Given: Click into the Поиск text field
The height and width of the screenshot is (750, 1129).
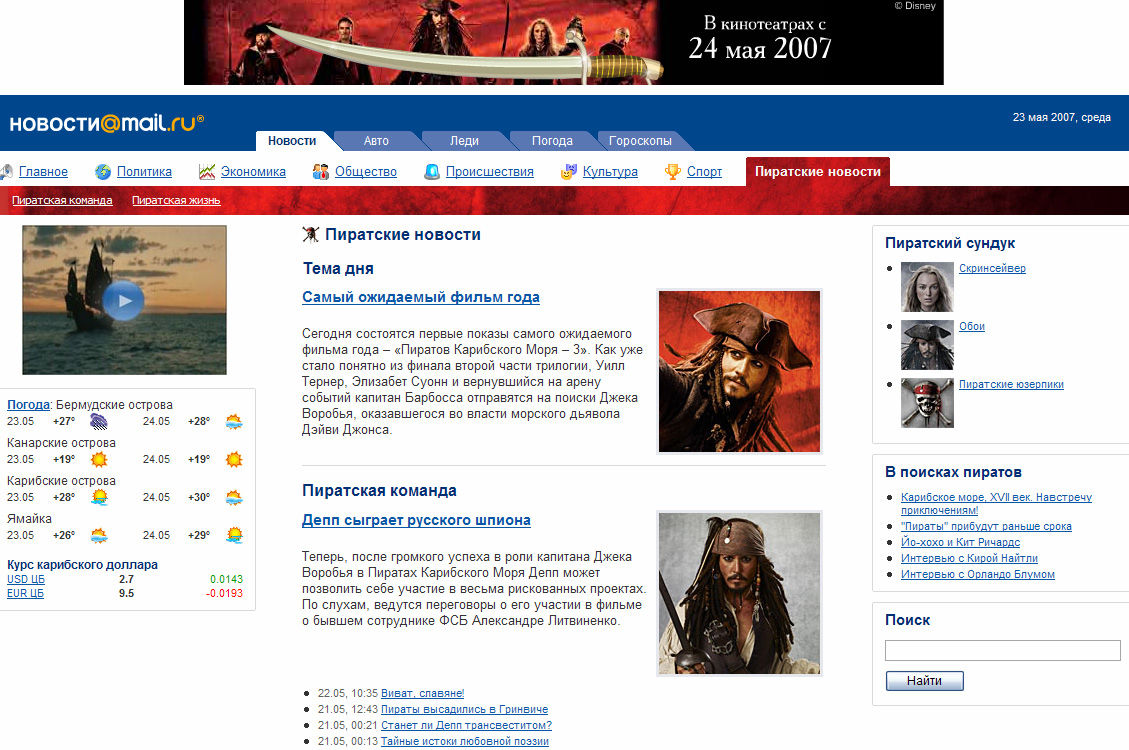Looking at the screenshot, I should tap(1002, 651).
